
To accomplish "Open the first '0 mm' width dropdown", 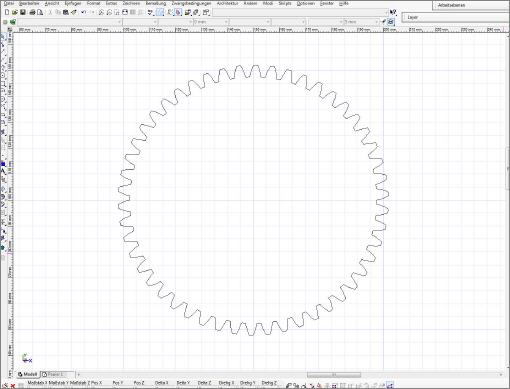I will 211,22.
